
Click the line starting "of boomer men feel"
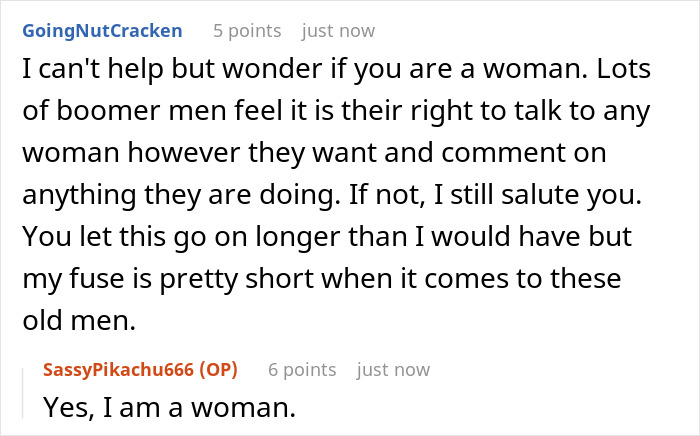coord(336,111)
